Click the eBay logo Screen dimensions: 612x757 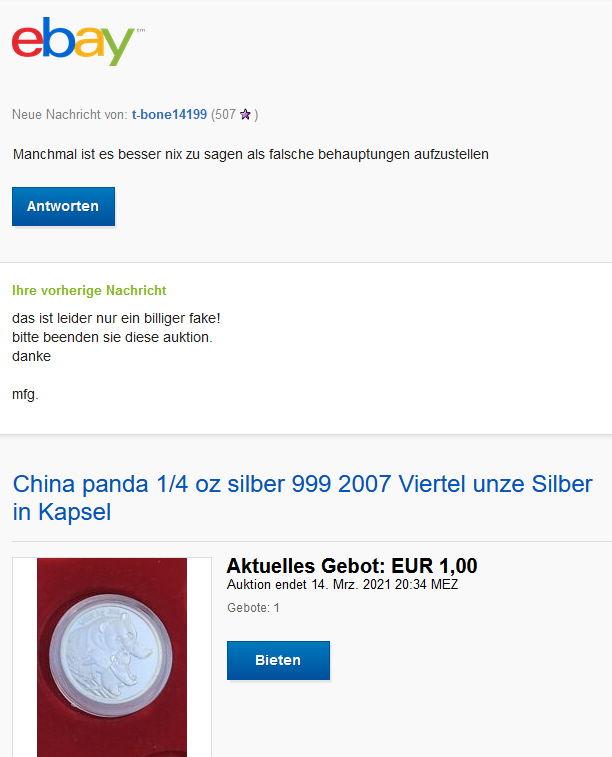click(x=73, y=42)
